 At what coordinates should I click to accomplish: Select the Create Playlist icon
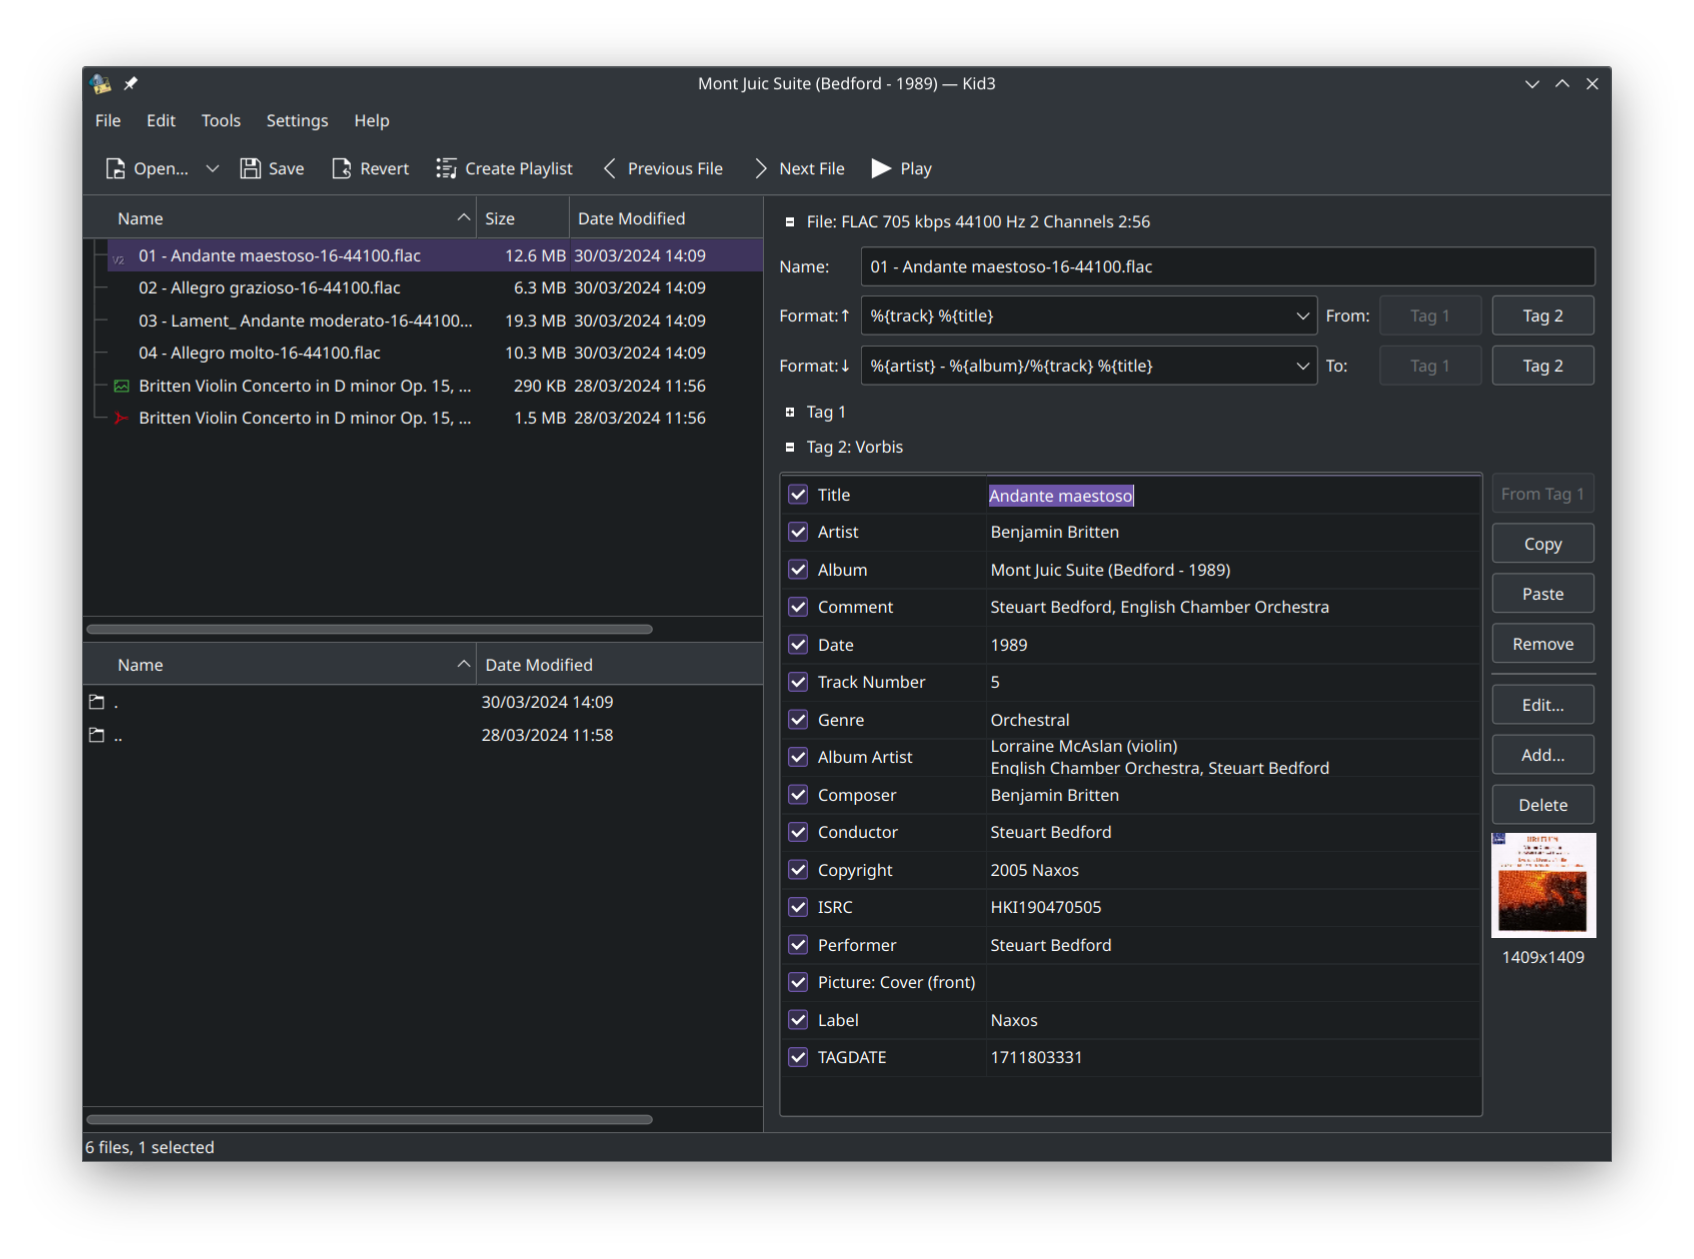446,168
